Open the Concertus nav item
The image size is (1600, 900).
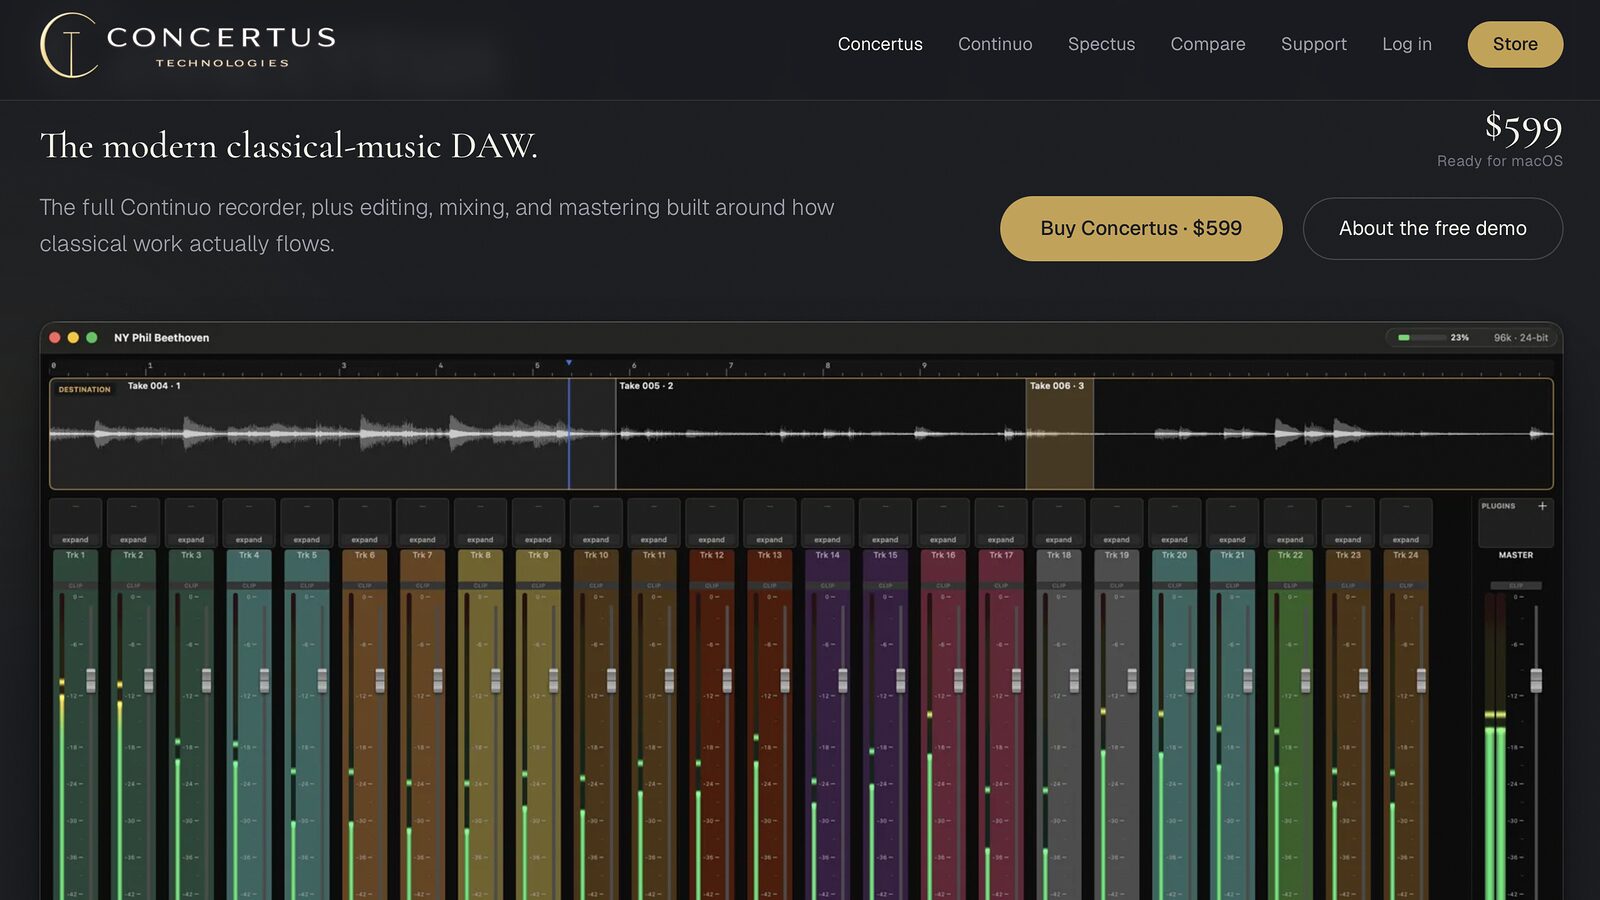[880, 44]
